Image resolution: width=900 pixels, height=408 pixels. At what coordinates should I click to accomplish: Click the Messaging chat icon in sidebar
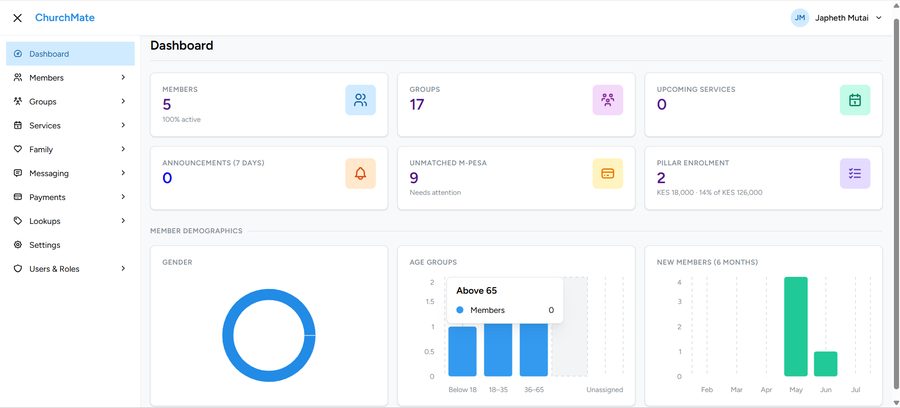18,173
